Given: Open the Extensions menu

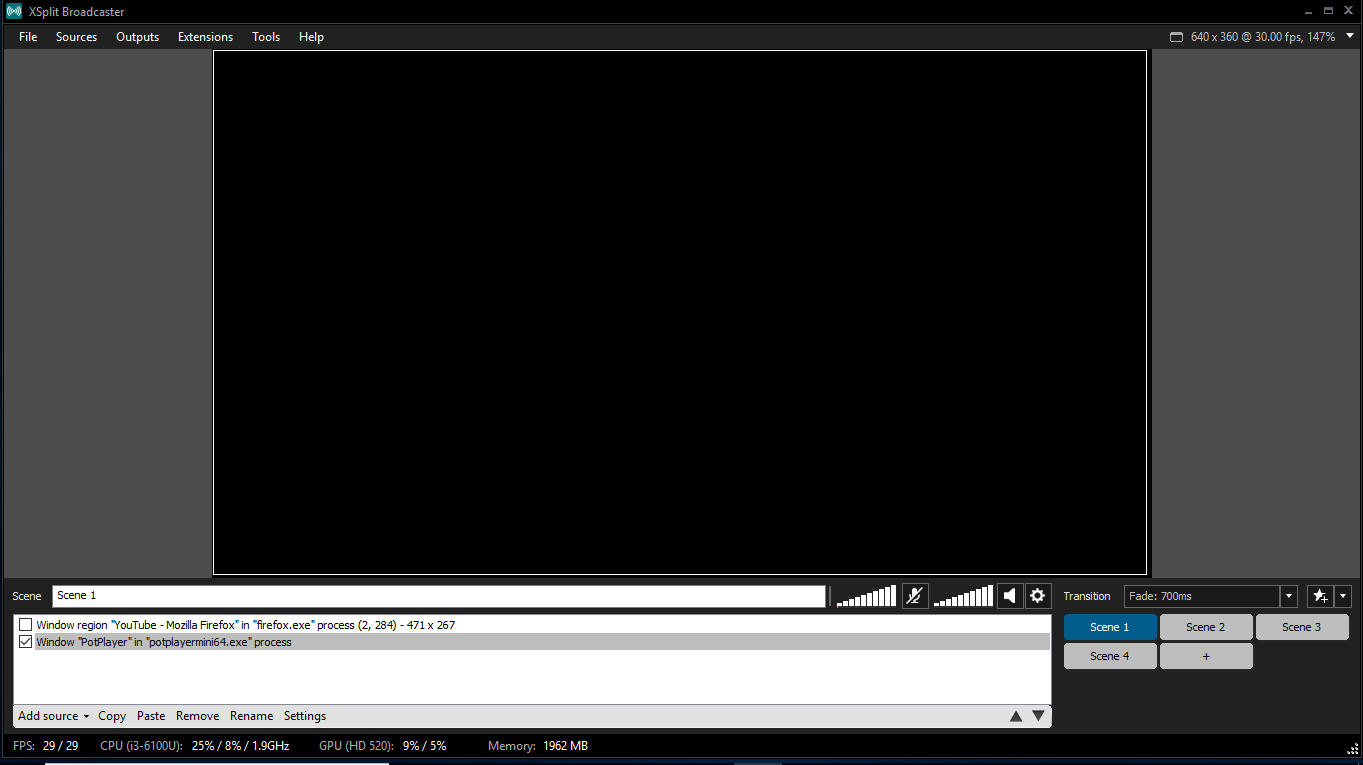Looking at the screenshot, I should (x=205, y=37).
